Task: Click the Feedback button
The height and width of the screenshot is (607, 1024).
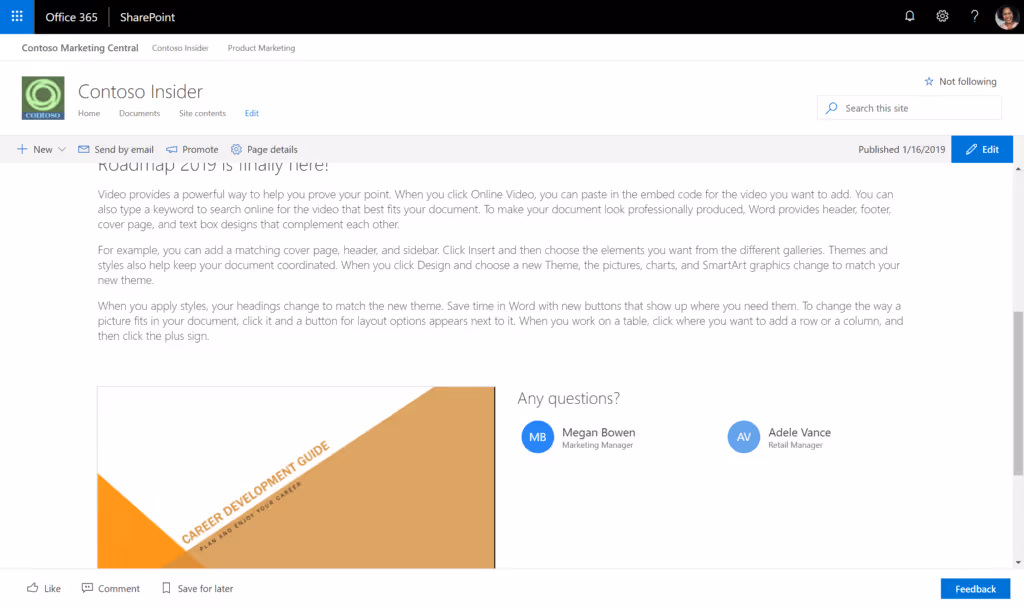Action: click(x=975, y=589)
